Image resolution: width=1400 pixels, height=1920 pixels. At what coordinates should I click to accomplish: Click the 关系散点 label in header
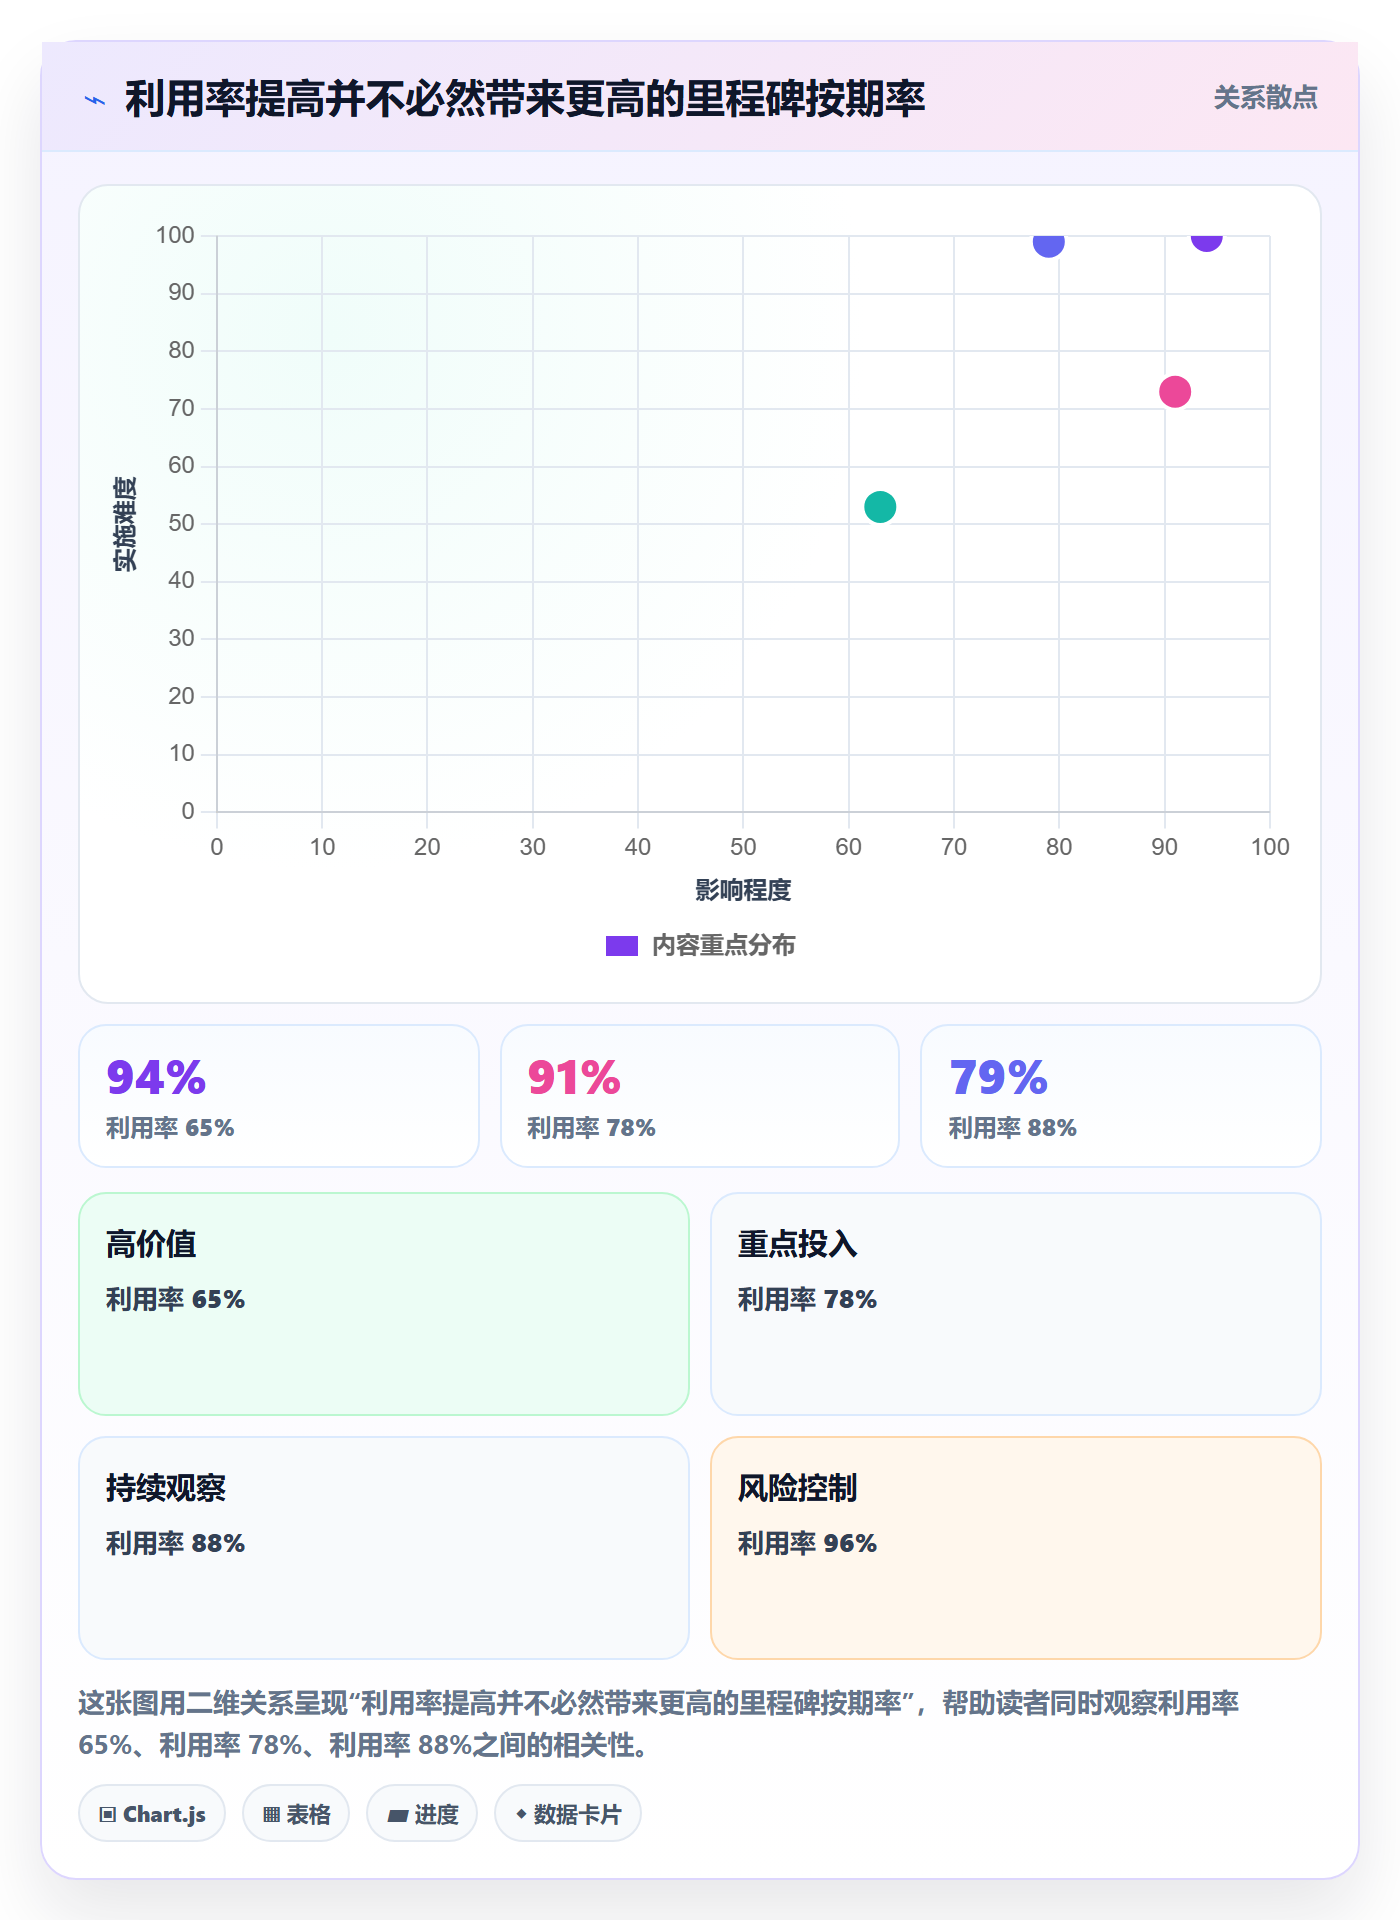(1265, 98)
